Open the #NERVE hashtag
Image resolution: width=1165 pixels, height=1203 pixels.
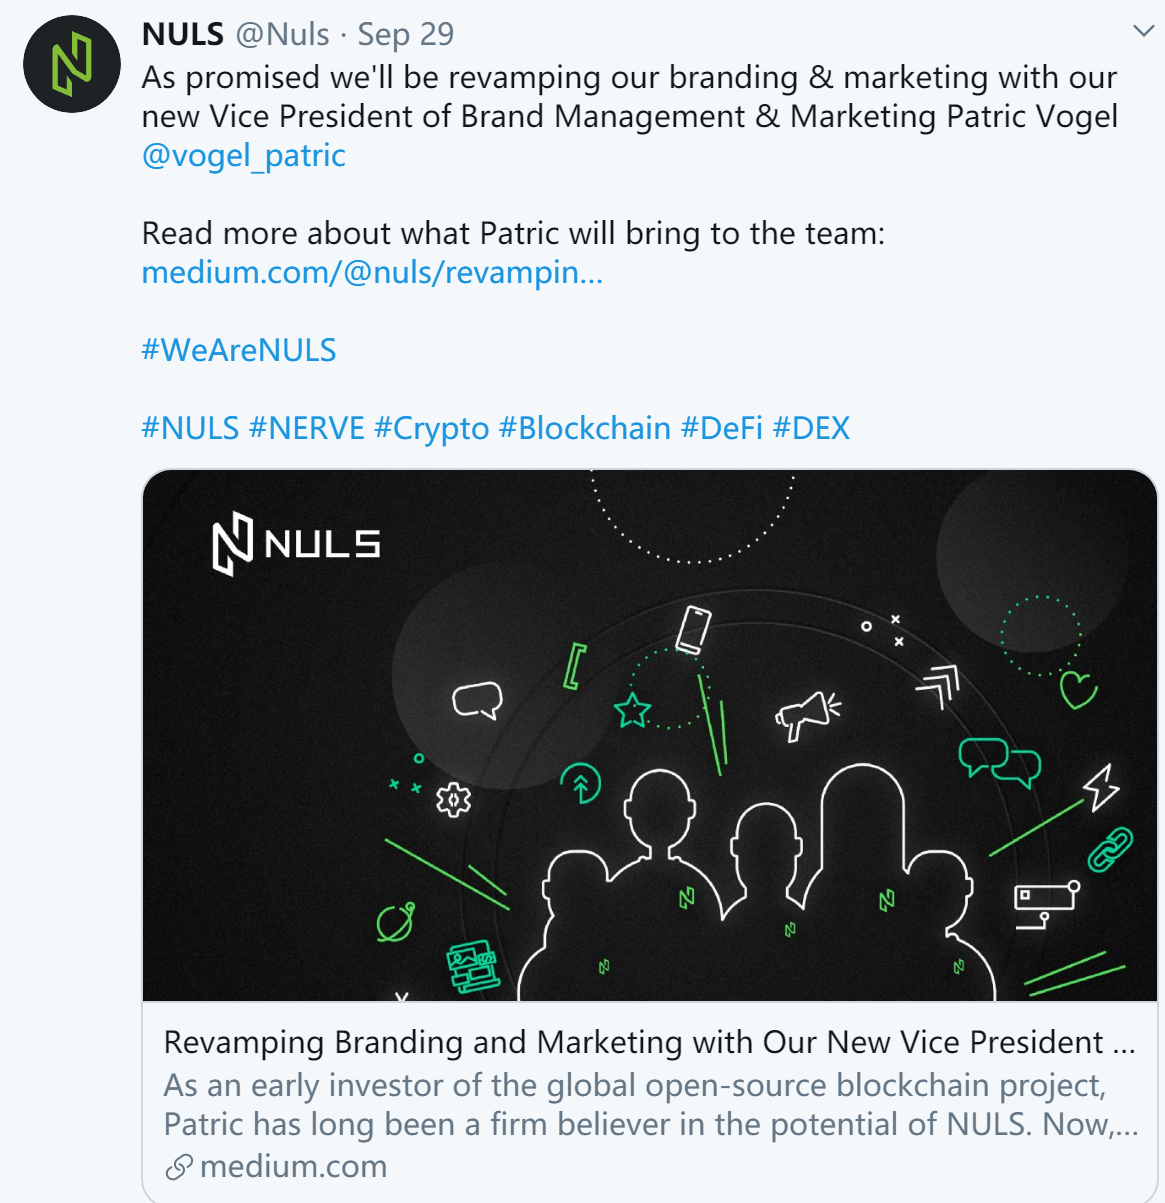[306, 428]
